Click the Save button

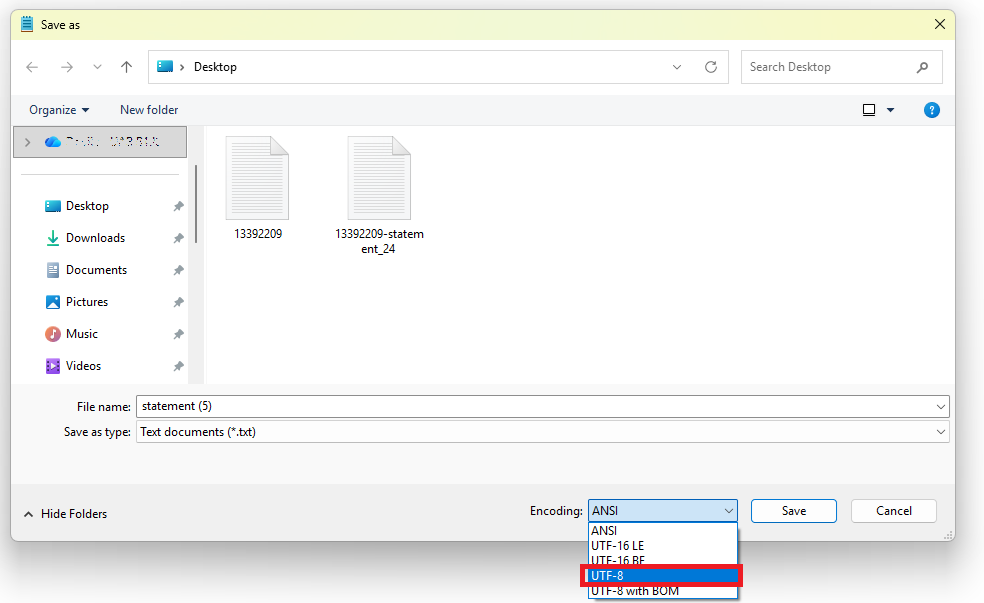coord(793,510)
